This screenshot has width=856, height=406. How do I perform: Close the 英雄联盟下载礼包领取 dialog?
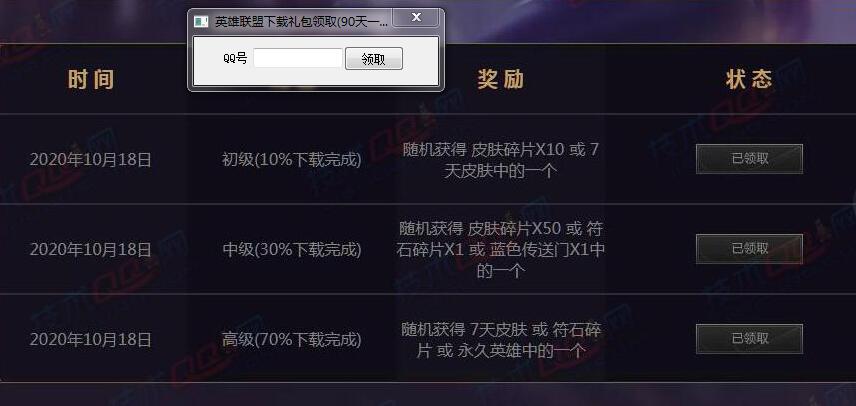click(x=416, y=17)
